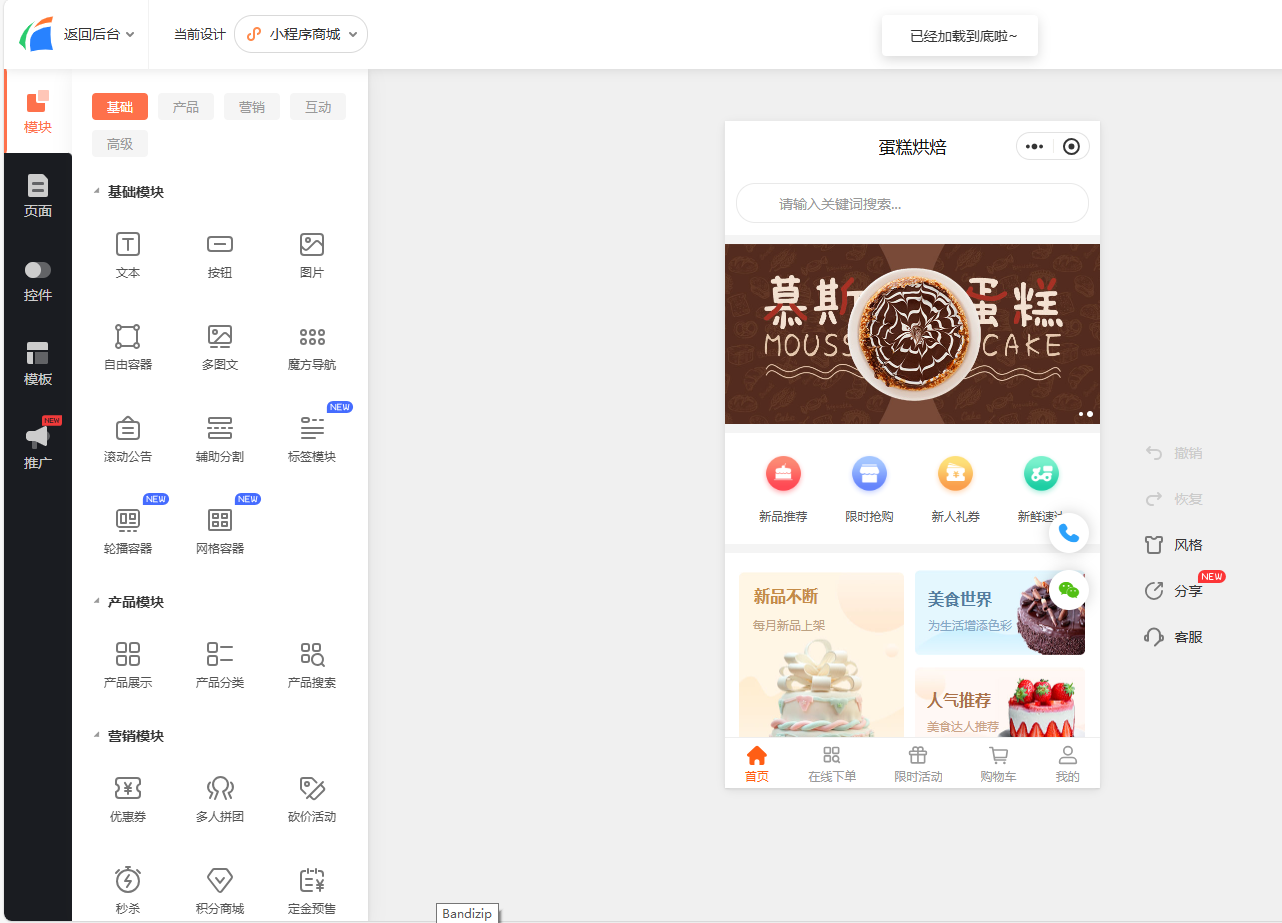This screenshot has width=1282, height=923.
Task: Tap the 购物车 tab in preview
Action: 998,764
